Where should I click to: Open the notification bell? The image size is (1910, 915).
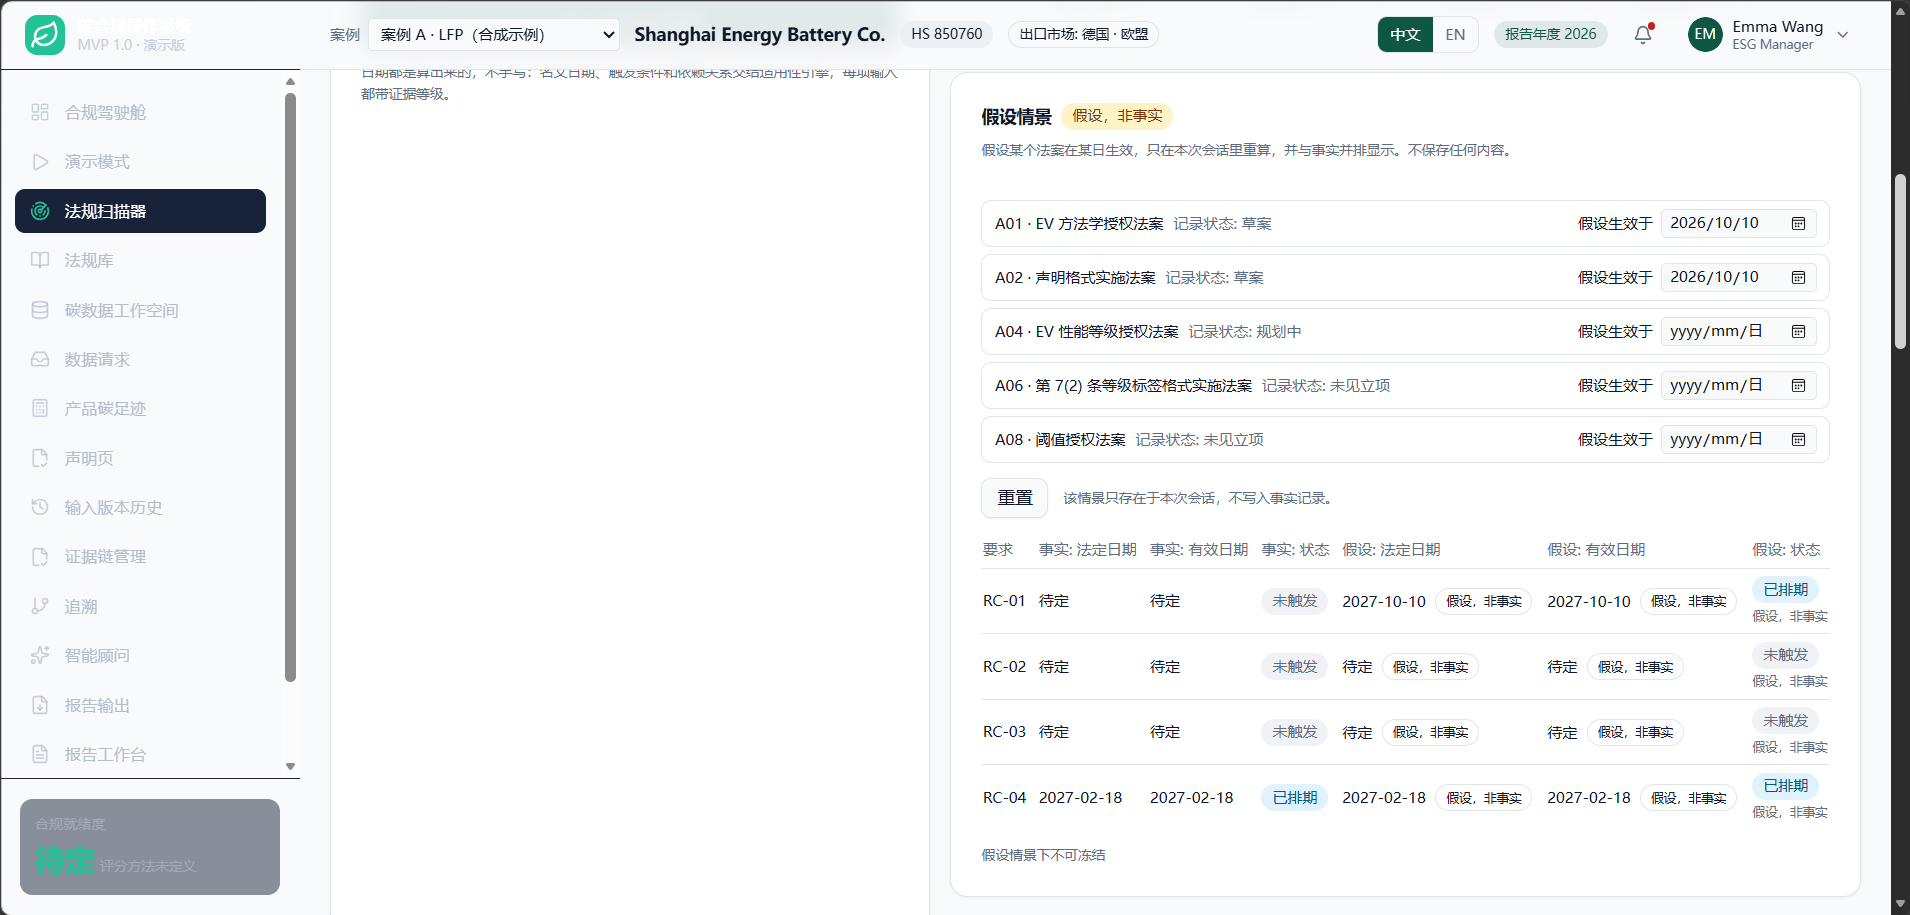[1643, 34]
